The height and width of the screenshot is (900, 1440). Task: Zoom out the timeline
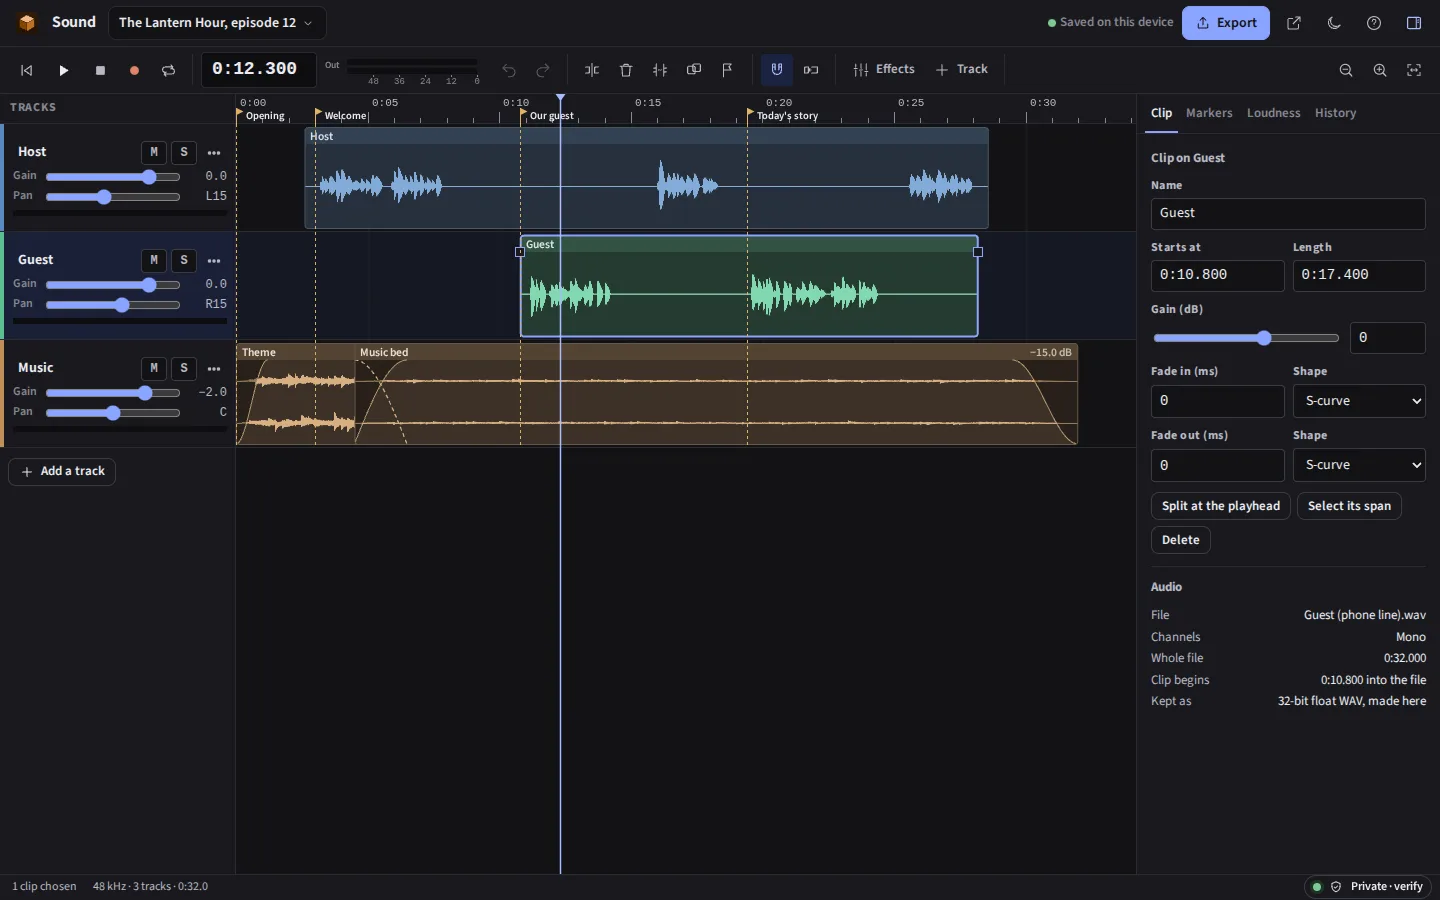1346,70
